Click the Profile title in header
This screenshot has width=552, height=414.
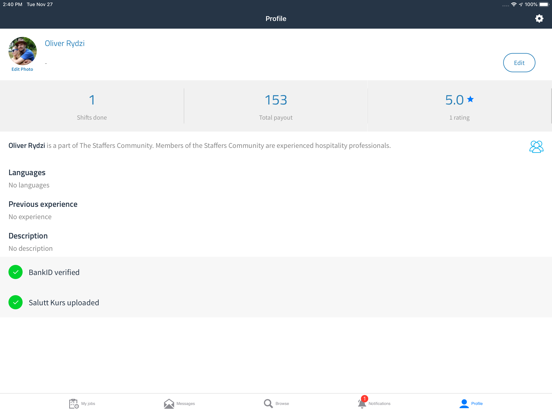[276, 19]
